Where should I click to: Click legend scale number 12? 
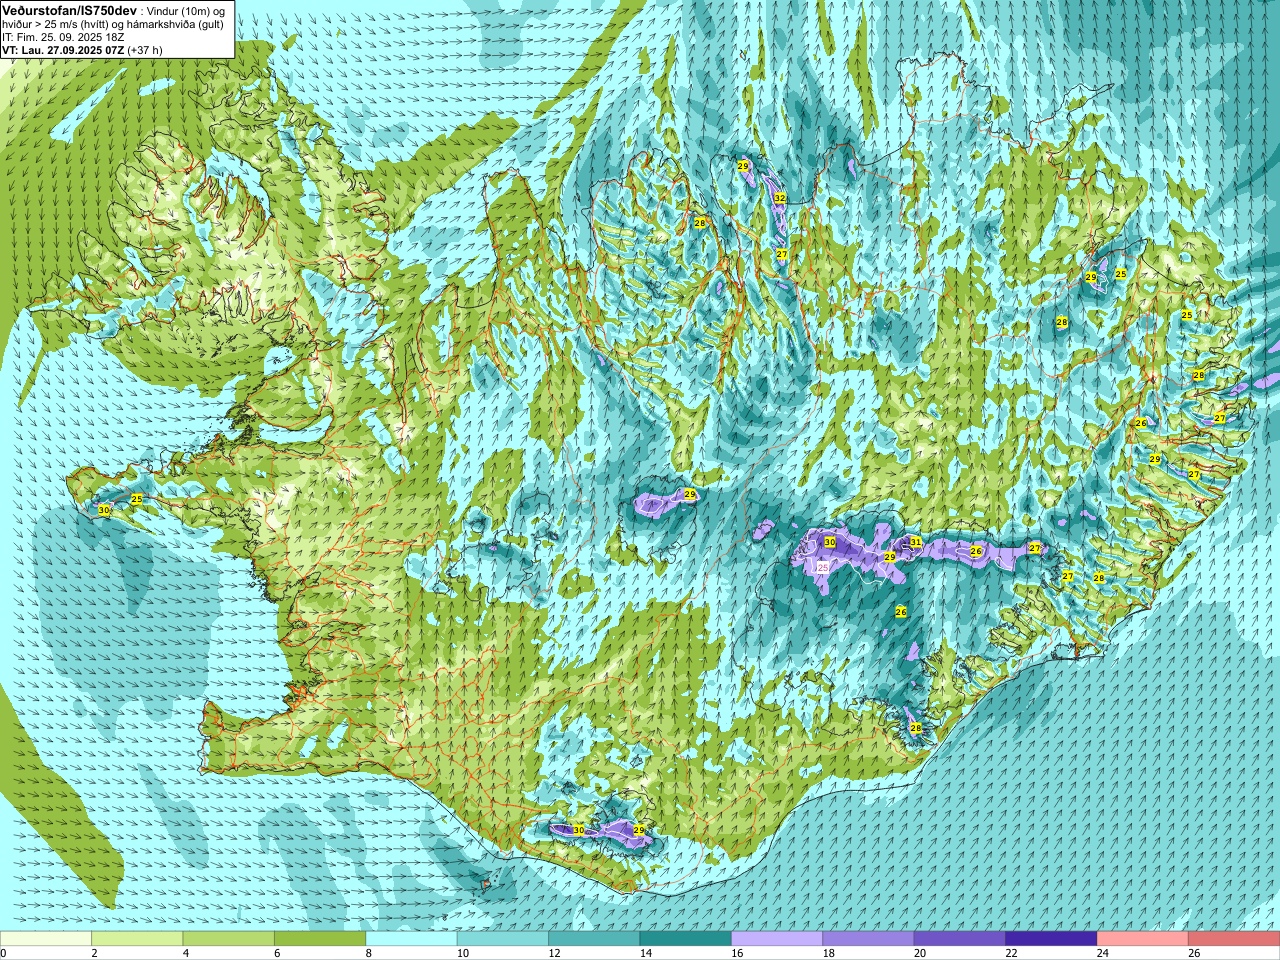pyautogui.click(x=554, y=953)
